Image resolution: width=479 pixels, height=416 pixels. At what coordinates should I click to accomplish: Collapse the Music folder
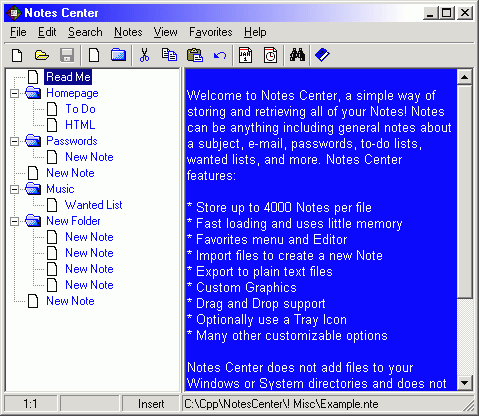tap(14, 189)
